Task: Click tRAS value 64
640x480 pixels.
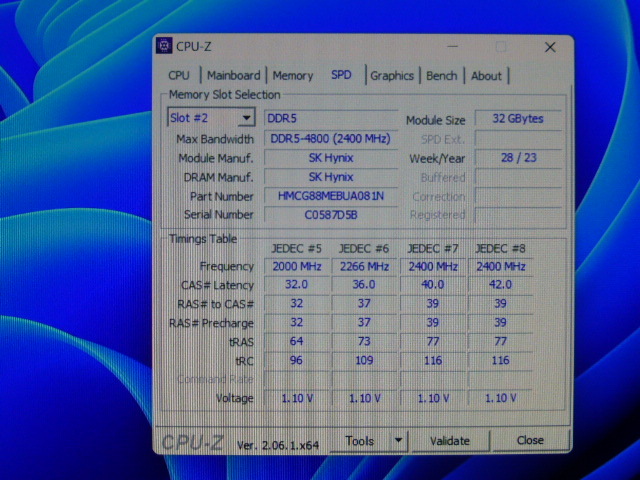Action: point(297,341)
